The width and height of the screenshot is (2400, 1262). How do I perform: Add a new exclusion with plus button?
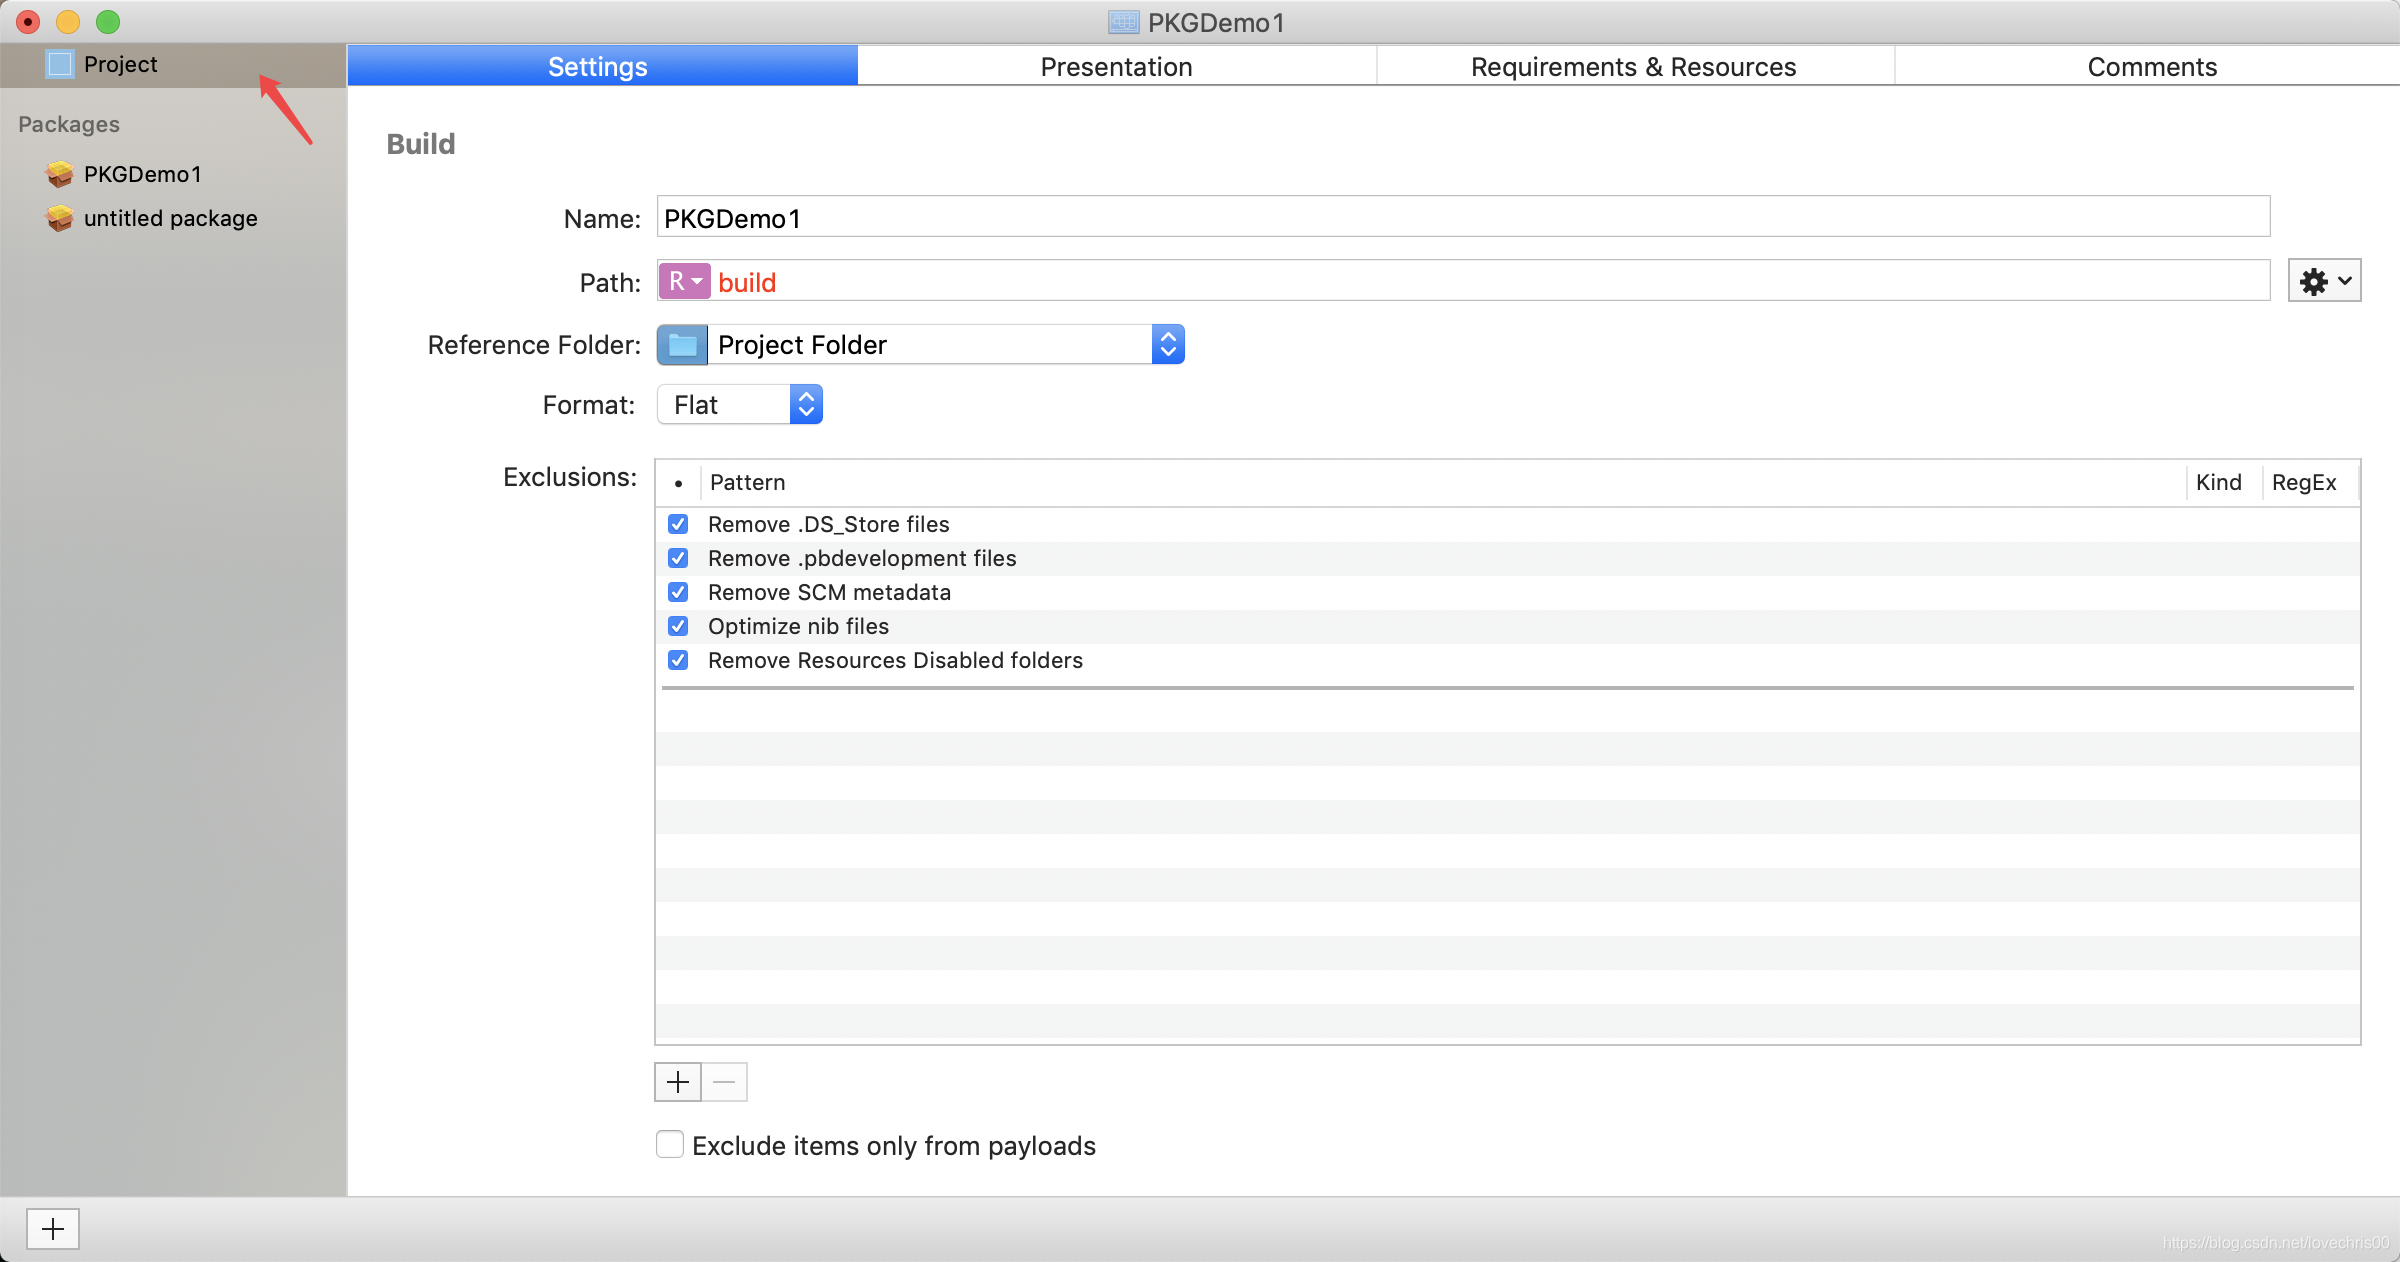click(x=678, y=1082)
